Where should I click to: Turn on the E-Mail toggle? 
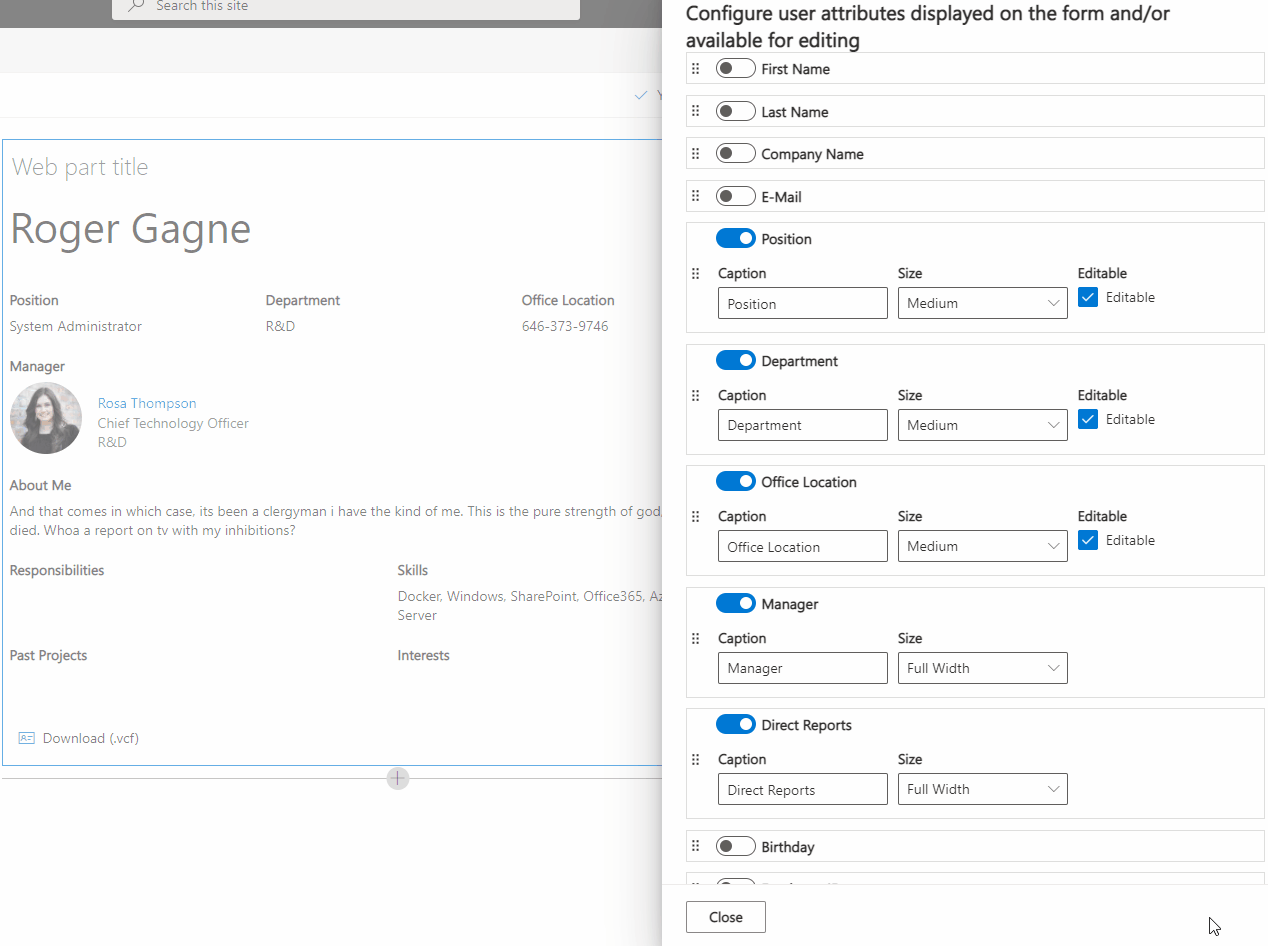click(x=735, y=196)
